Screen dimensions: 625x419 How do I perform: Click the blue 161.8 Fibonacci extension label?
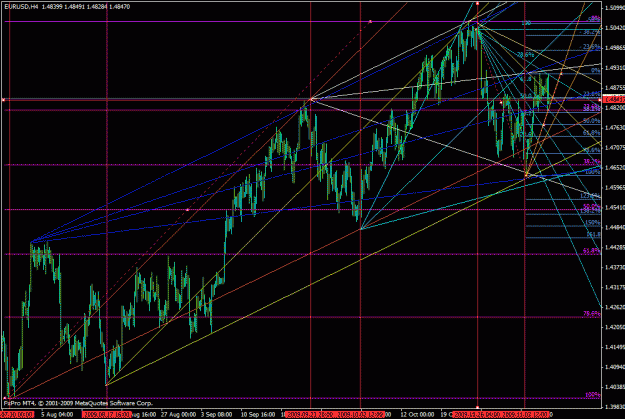click(593, 235)
